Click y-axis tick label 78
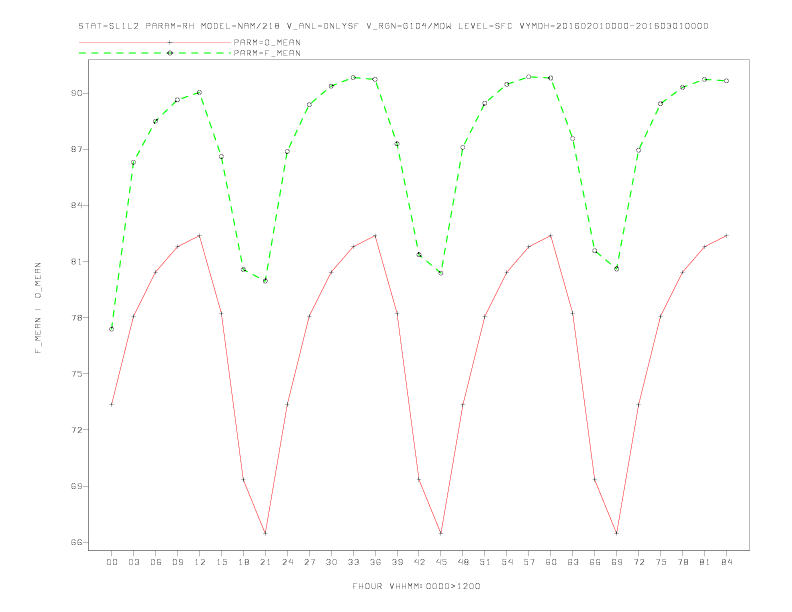This screenshot has height=612, width=792. [76, 318]
